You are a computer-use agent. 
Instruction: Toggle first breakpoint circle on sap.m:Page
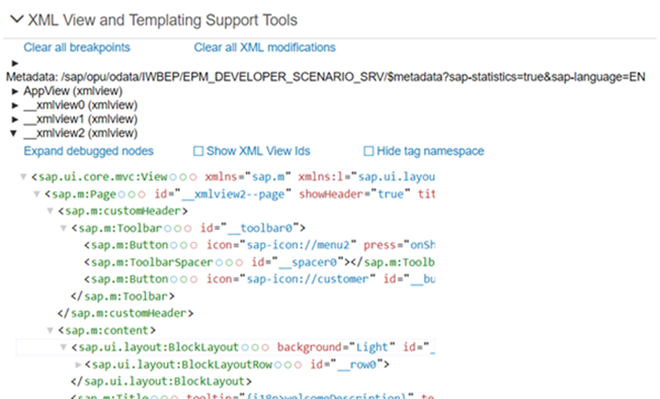tap(122, 194)
